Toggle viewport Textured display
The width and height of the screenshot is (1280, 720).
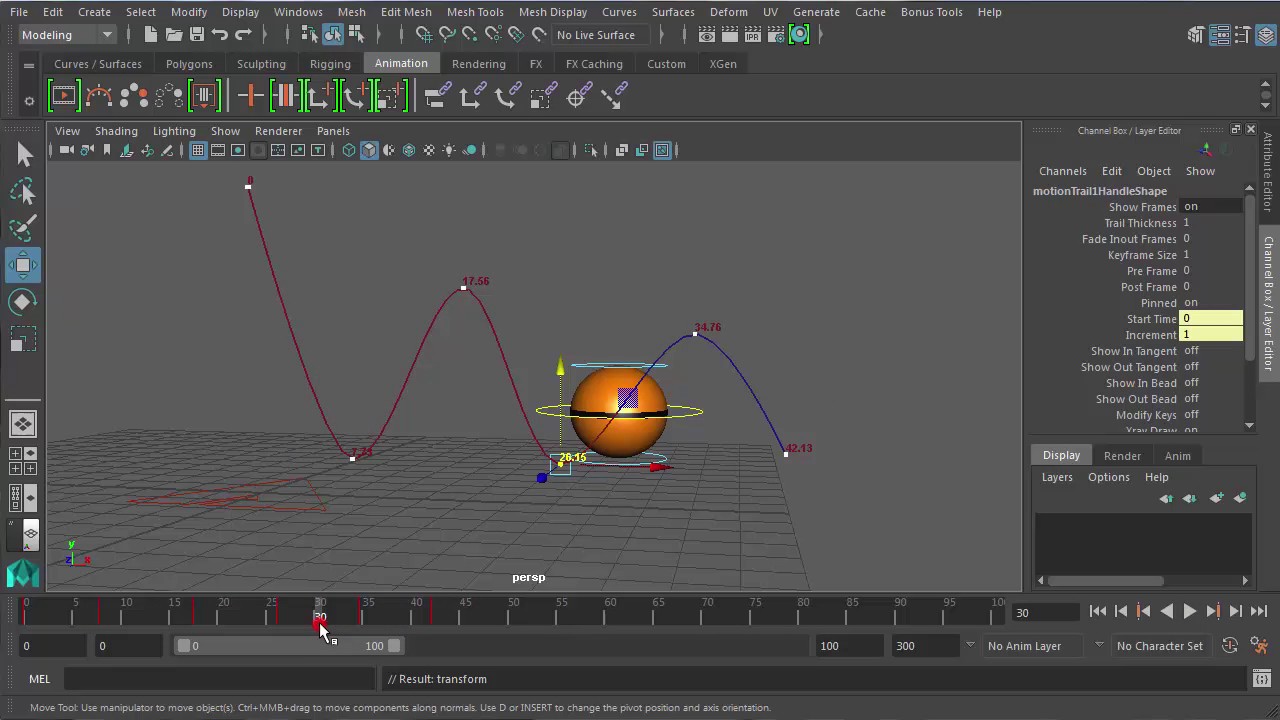pos(429,150)
